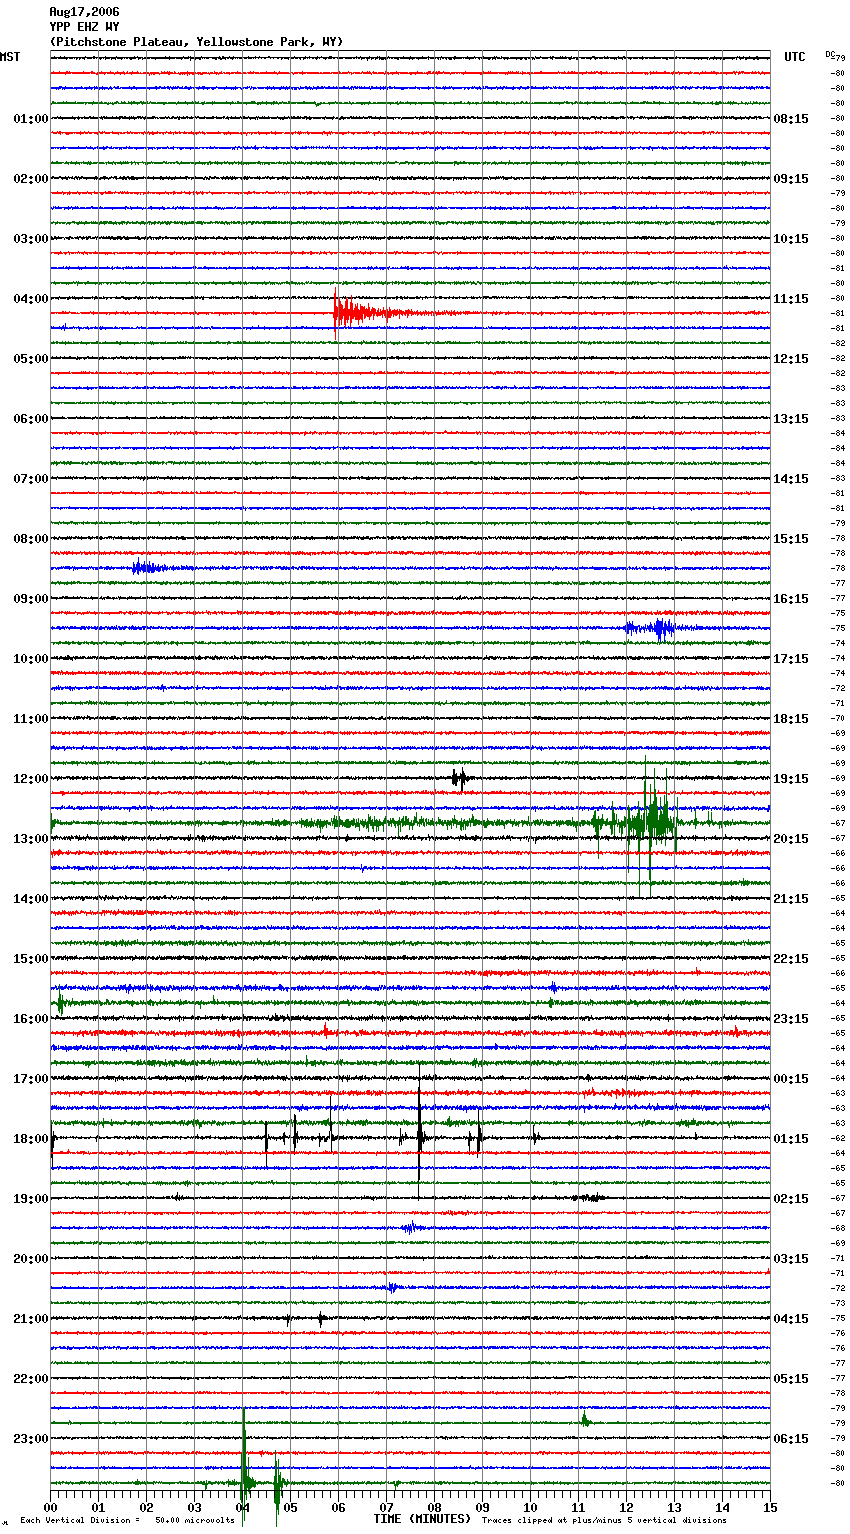Click the 04:15 UTC time label
The height and width of the screenshot is (1534, 850).
coord(791,1319)
